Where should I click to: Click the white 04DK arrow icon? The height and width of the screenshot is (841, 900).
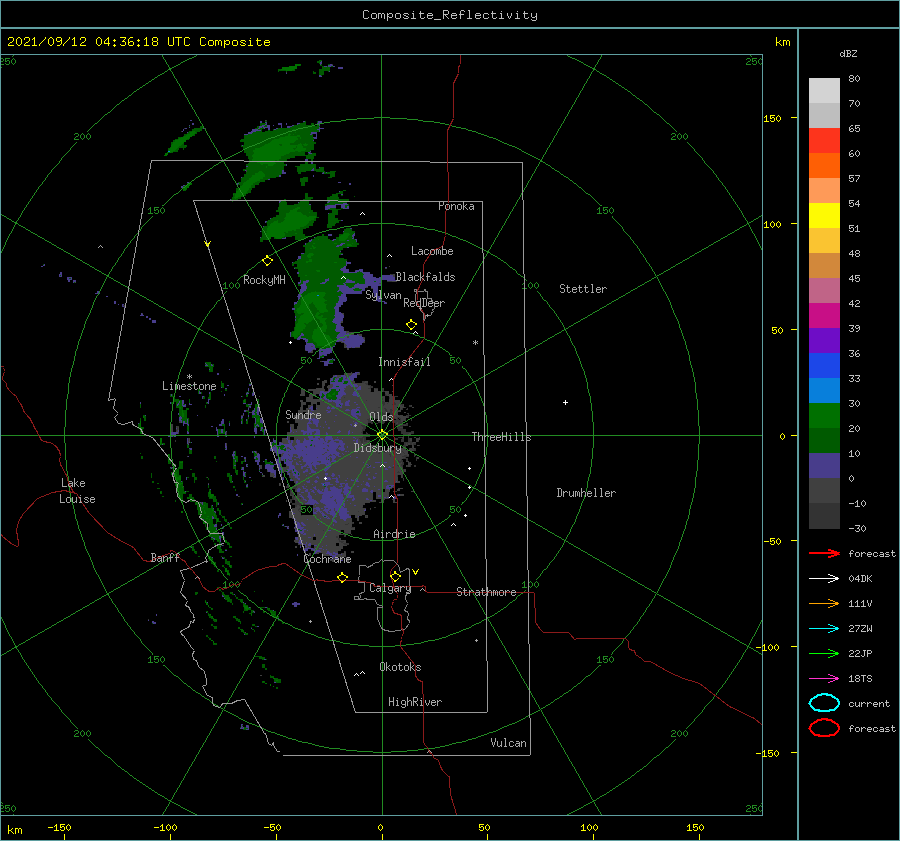tap(824, 578)
